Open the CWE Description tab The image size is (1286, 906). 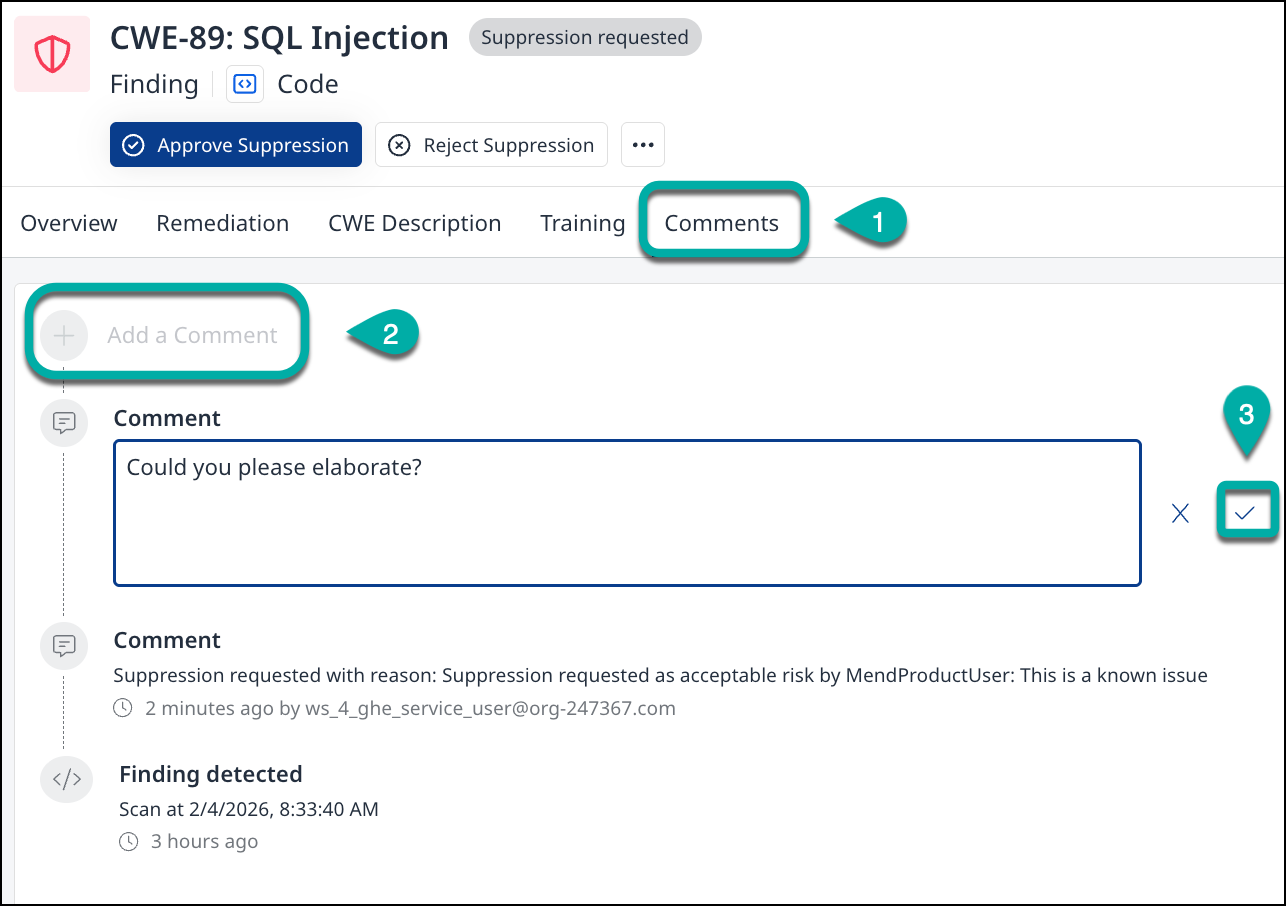pyautogui.click(x=415, y=223)
